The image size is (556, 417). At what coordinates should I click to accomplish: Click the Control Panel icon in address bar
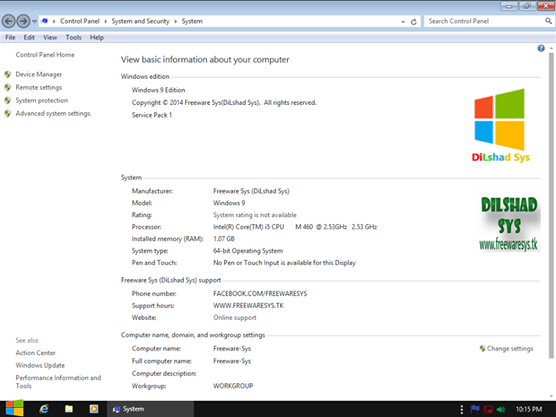pos(45,21)
